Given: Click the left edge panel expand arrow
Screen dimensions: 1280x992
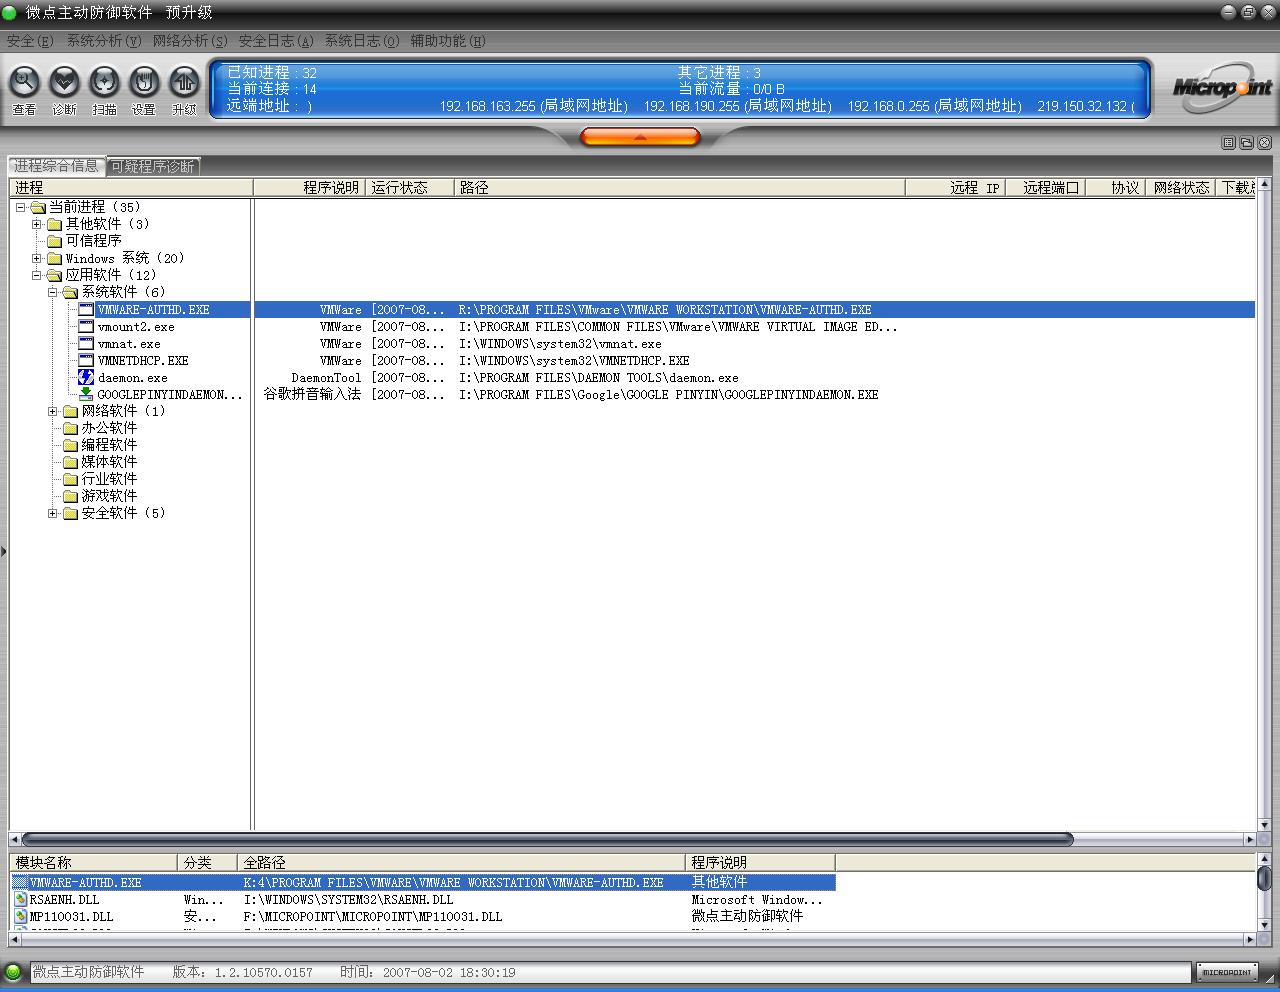Looking at the screenshot, I should click(3, 551).
